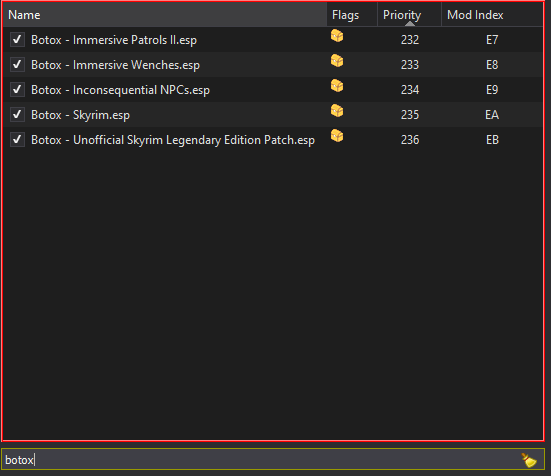Uncheck Botox - Immersive Patrols II.esp

[x=17, y=40]
